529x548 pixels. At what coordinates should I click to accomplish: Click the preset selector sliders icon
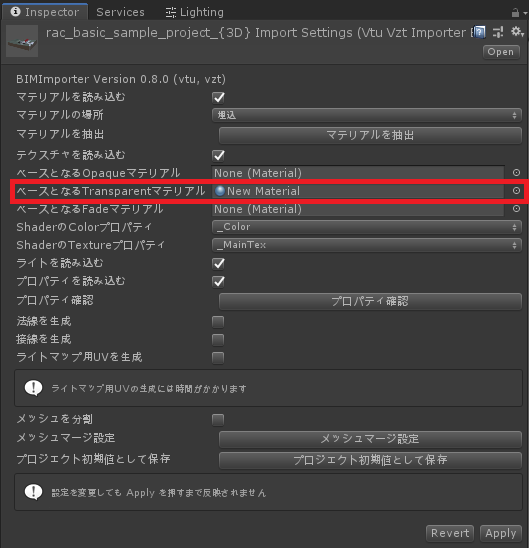tap(498, 32)
